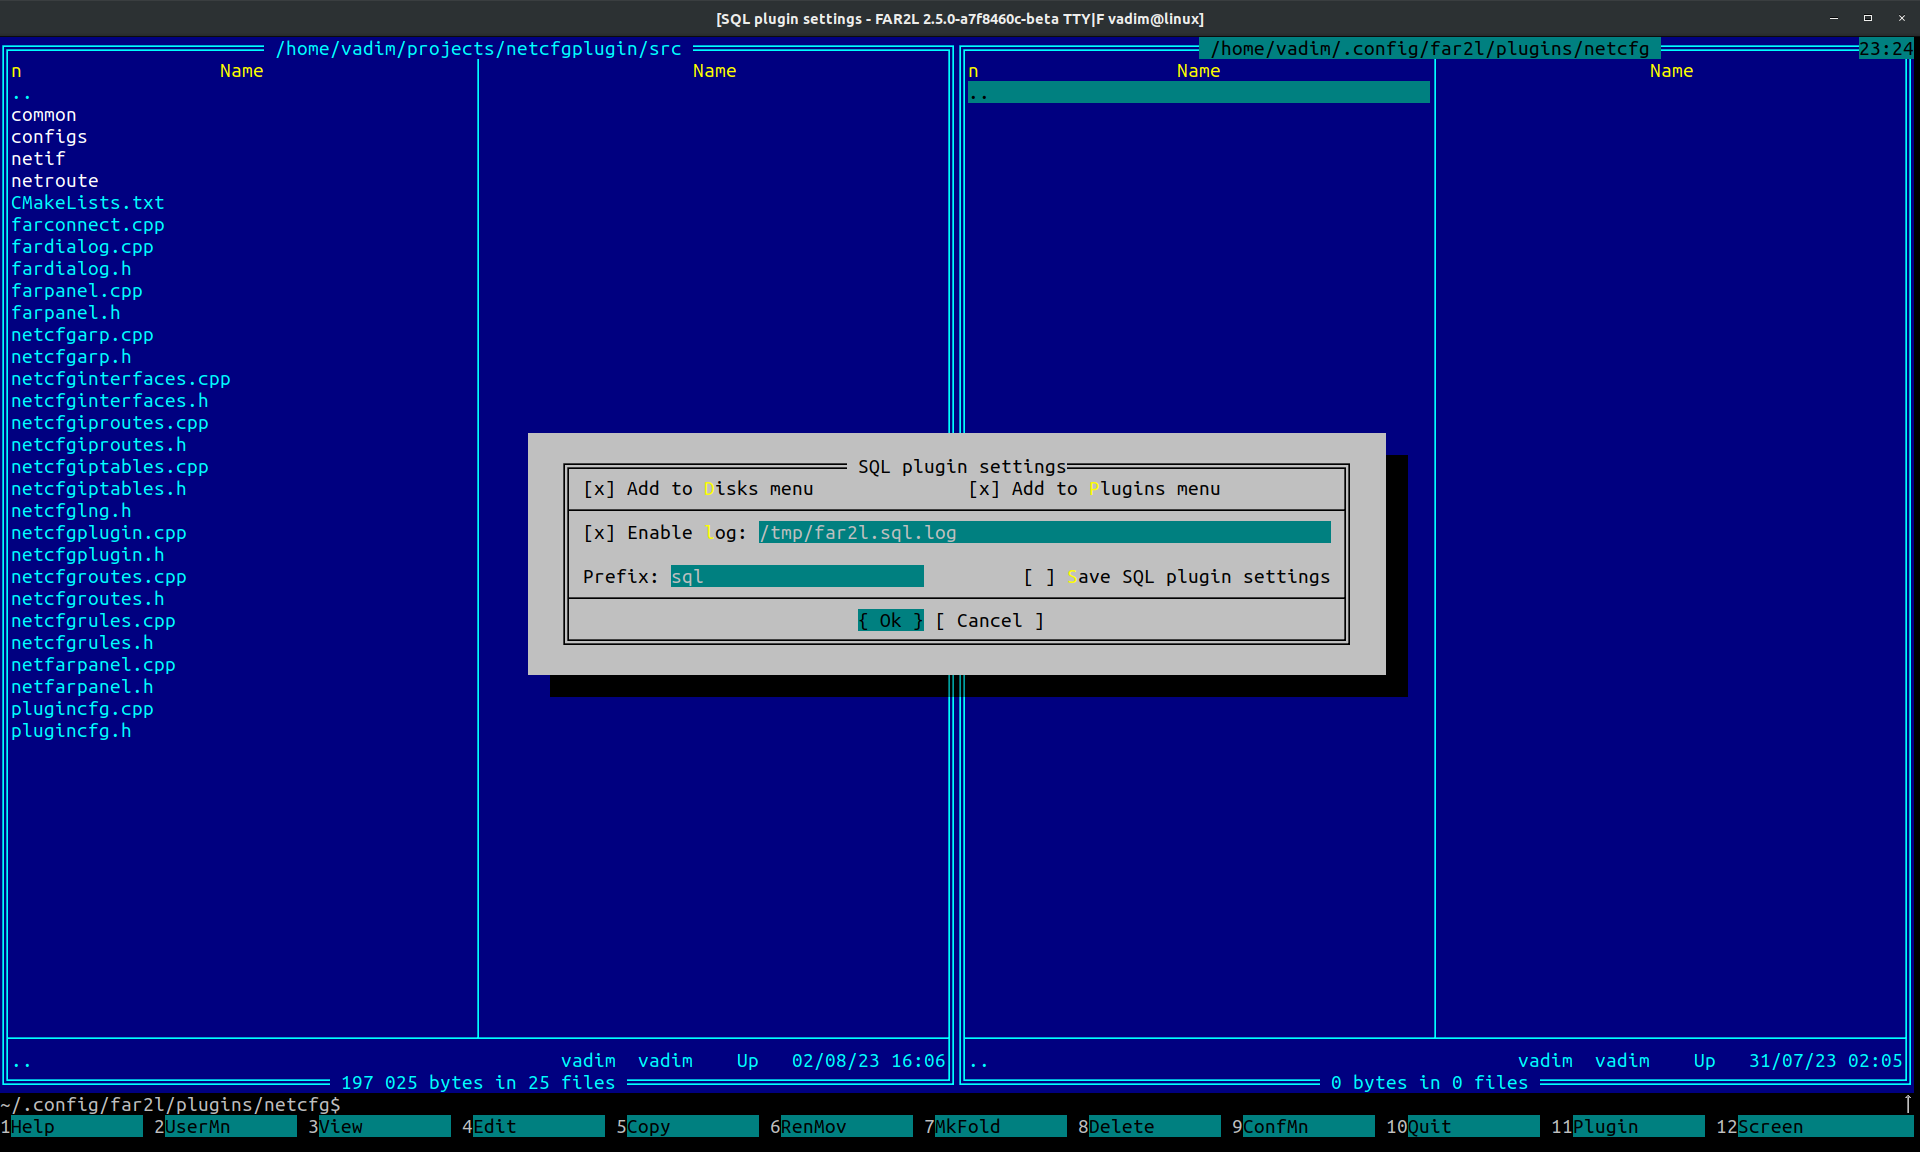The width and height of the screenshot is (1920, 1152).
Task: Check Save SQL plugin settings
Action: pyautogui.click(x=1039, y=577)
